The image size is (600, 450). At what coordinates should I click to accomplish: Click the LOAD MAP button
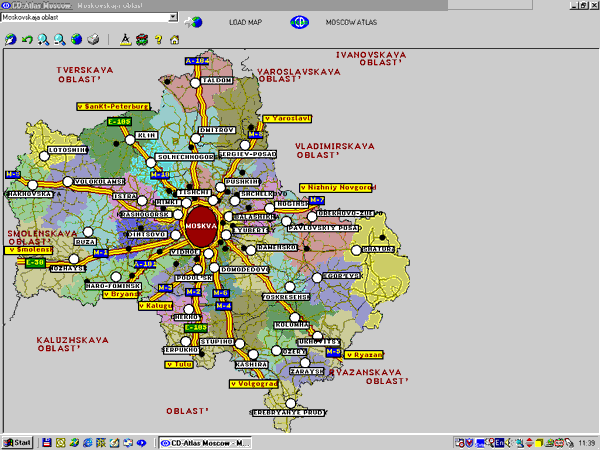click(245, 22)
